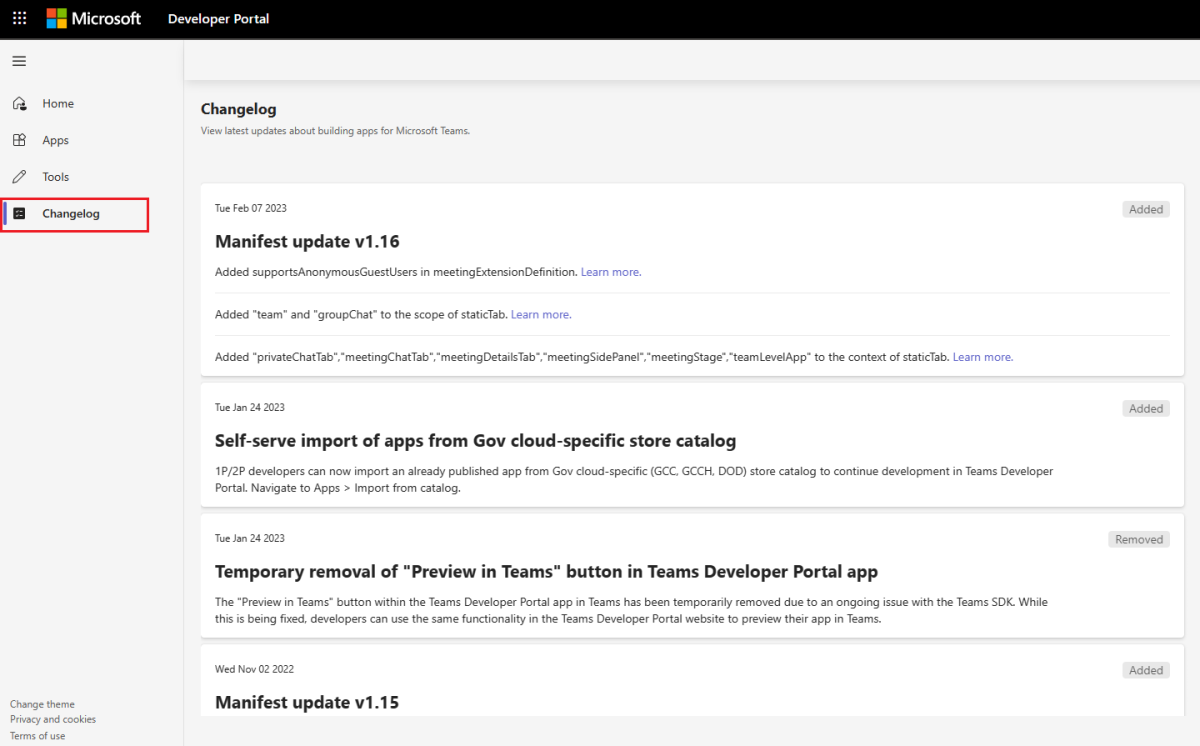Click the Apps grid icon
The width and height of the screenshot is (1200, 746).
[19, 141]
